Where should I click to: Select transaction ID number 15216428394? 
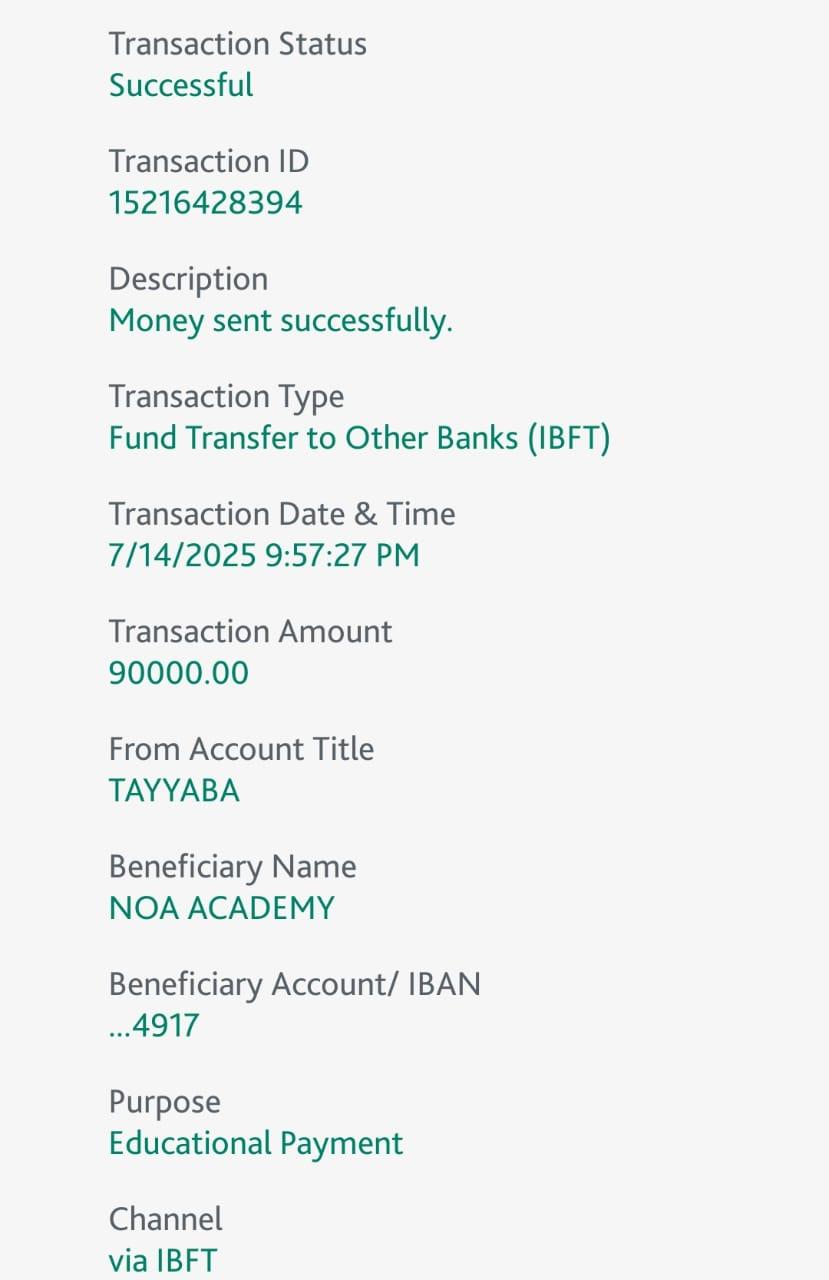tap(205, 203)
